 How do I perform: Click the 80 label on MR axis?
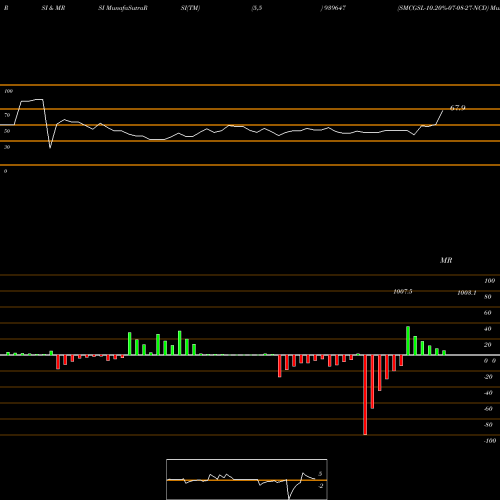tap(488, 297)
